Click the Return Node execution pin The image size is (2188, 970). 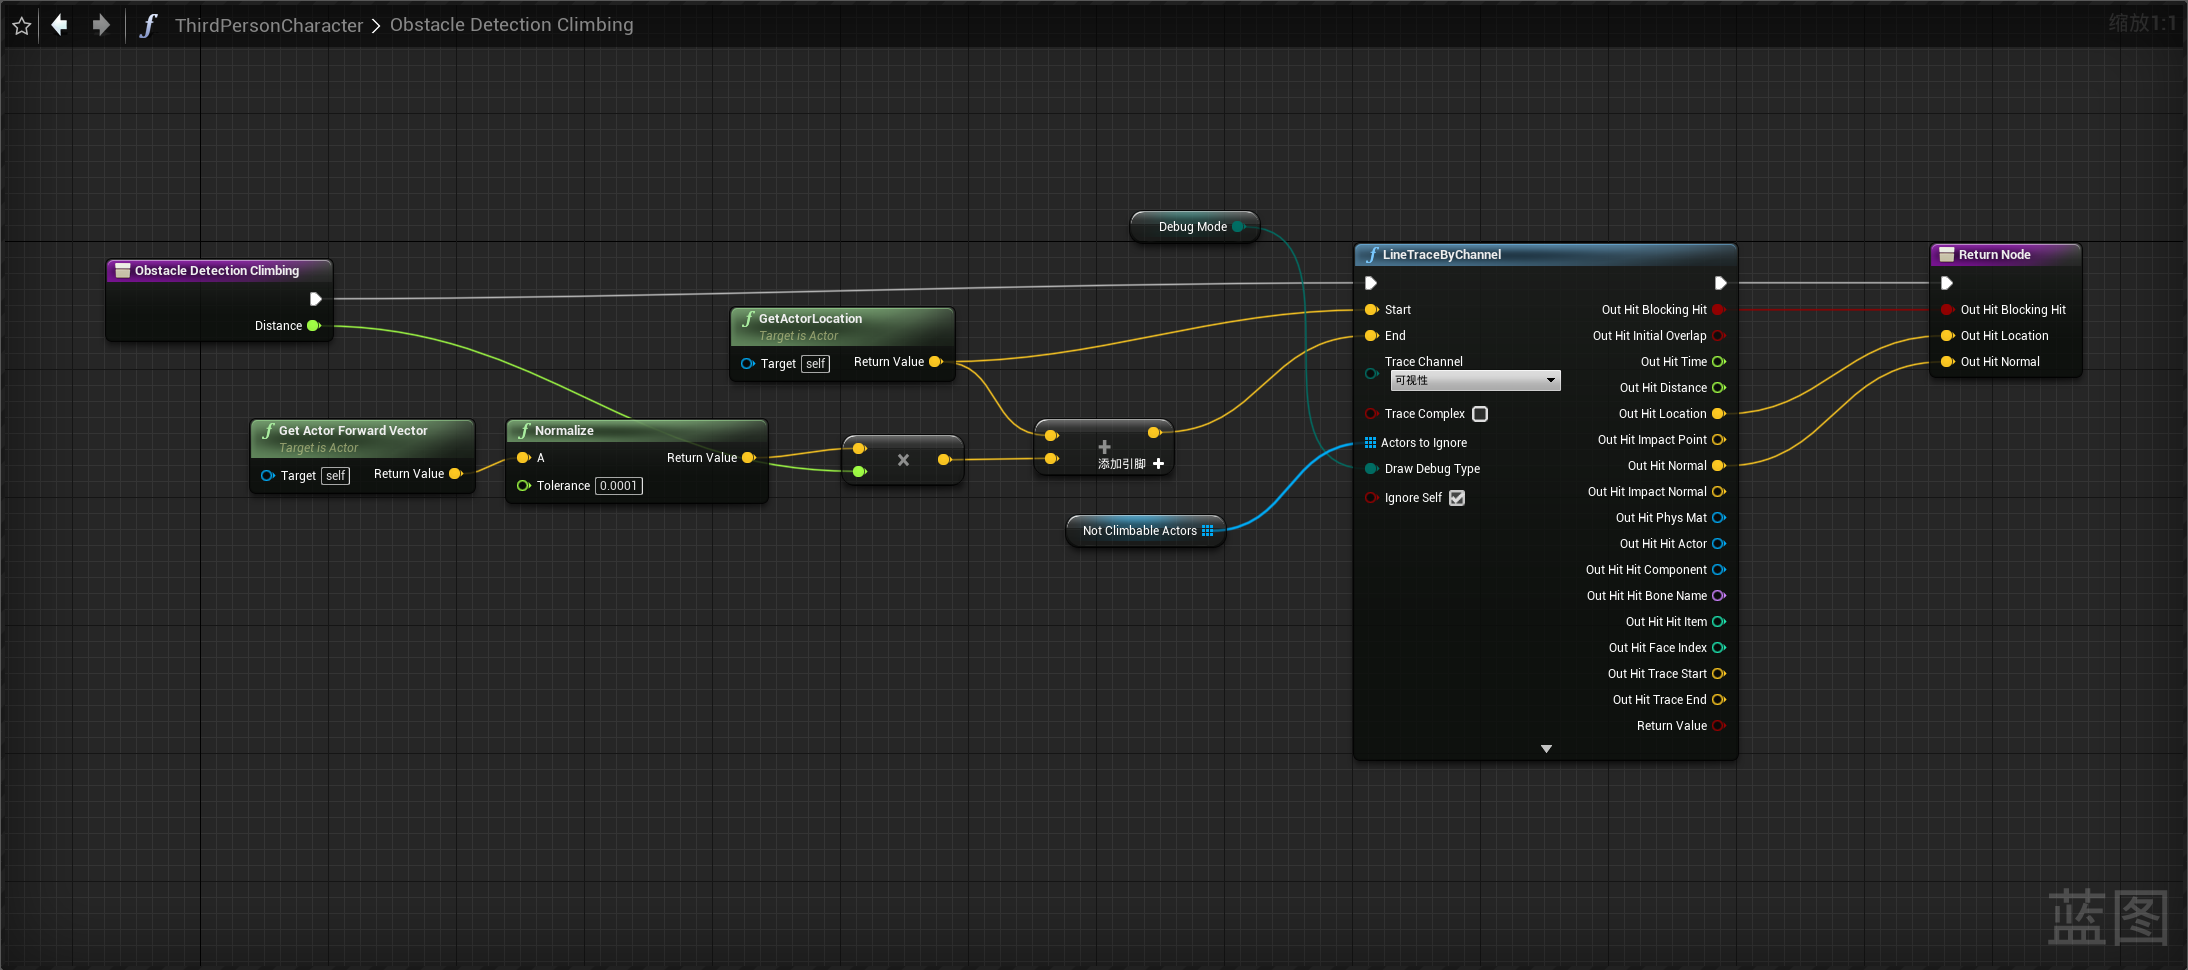(1946, 283)
